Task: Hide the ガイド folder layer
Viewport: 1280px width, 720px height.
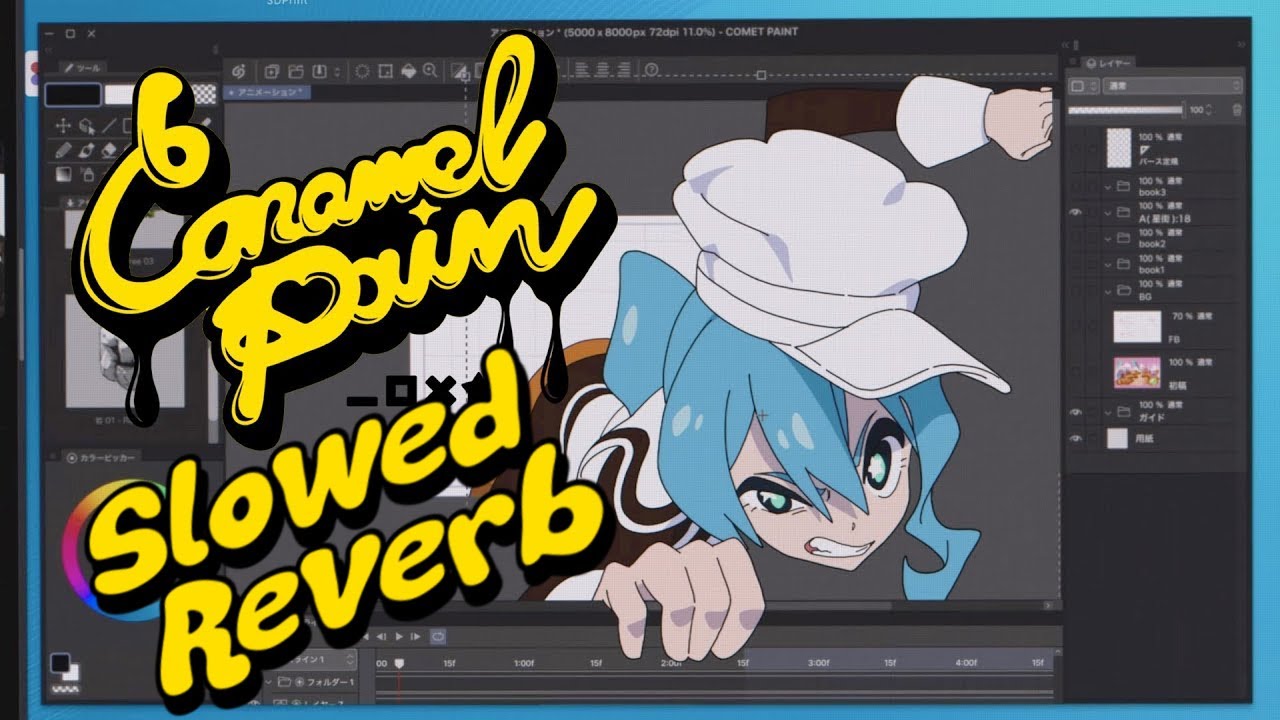Action: click(1077, 412)
